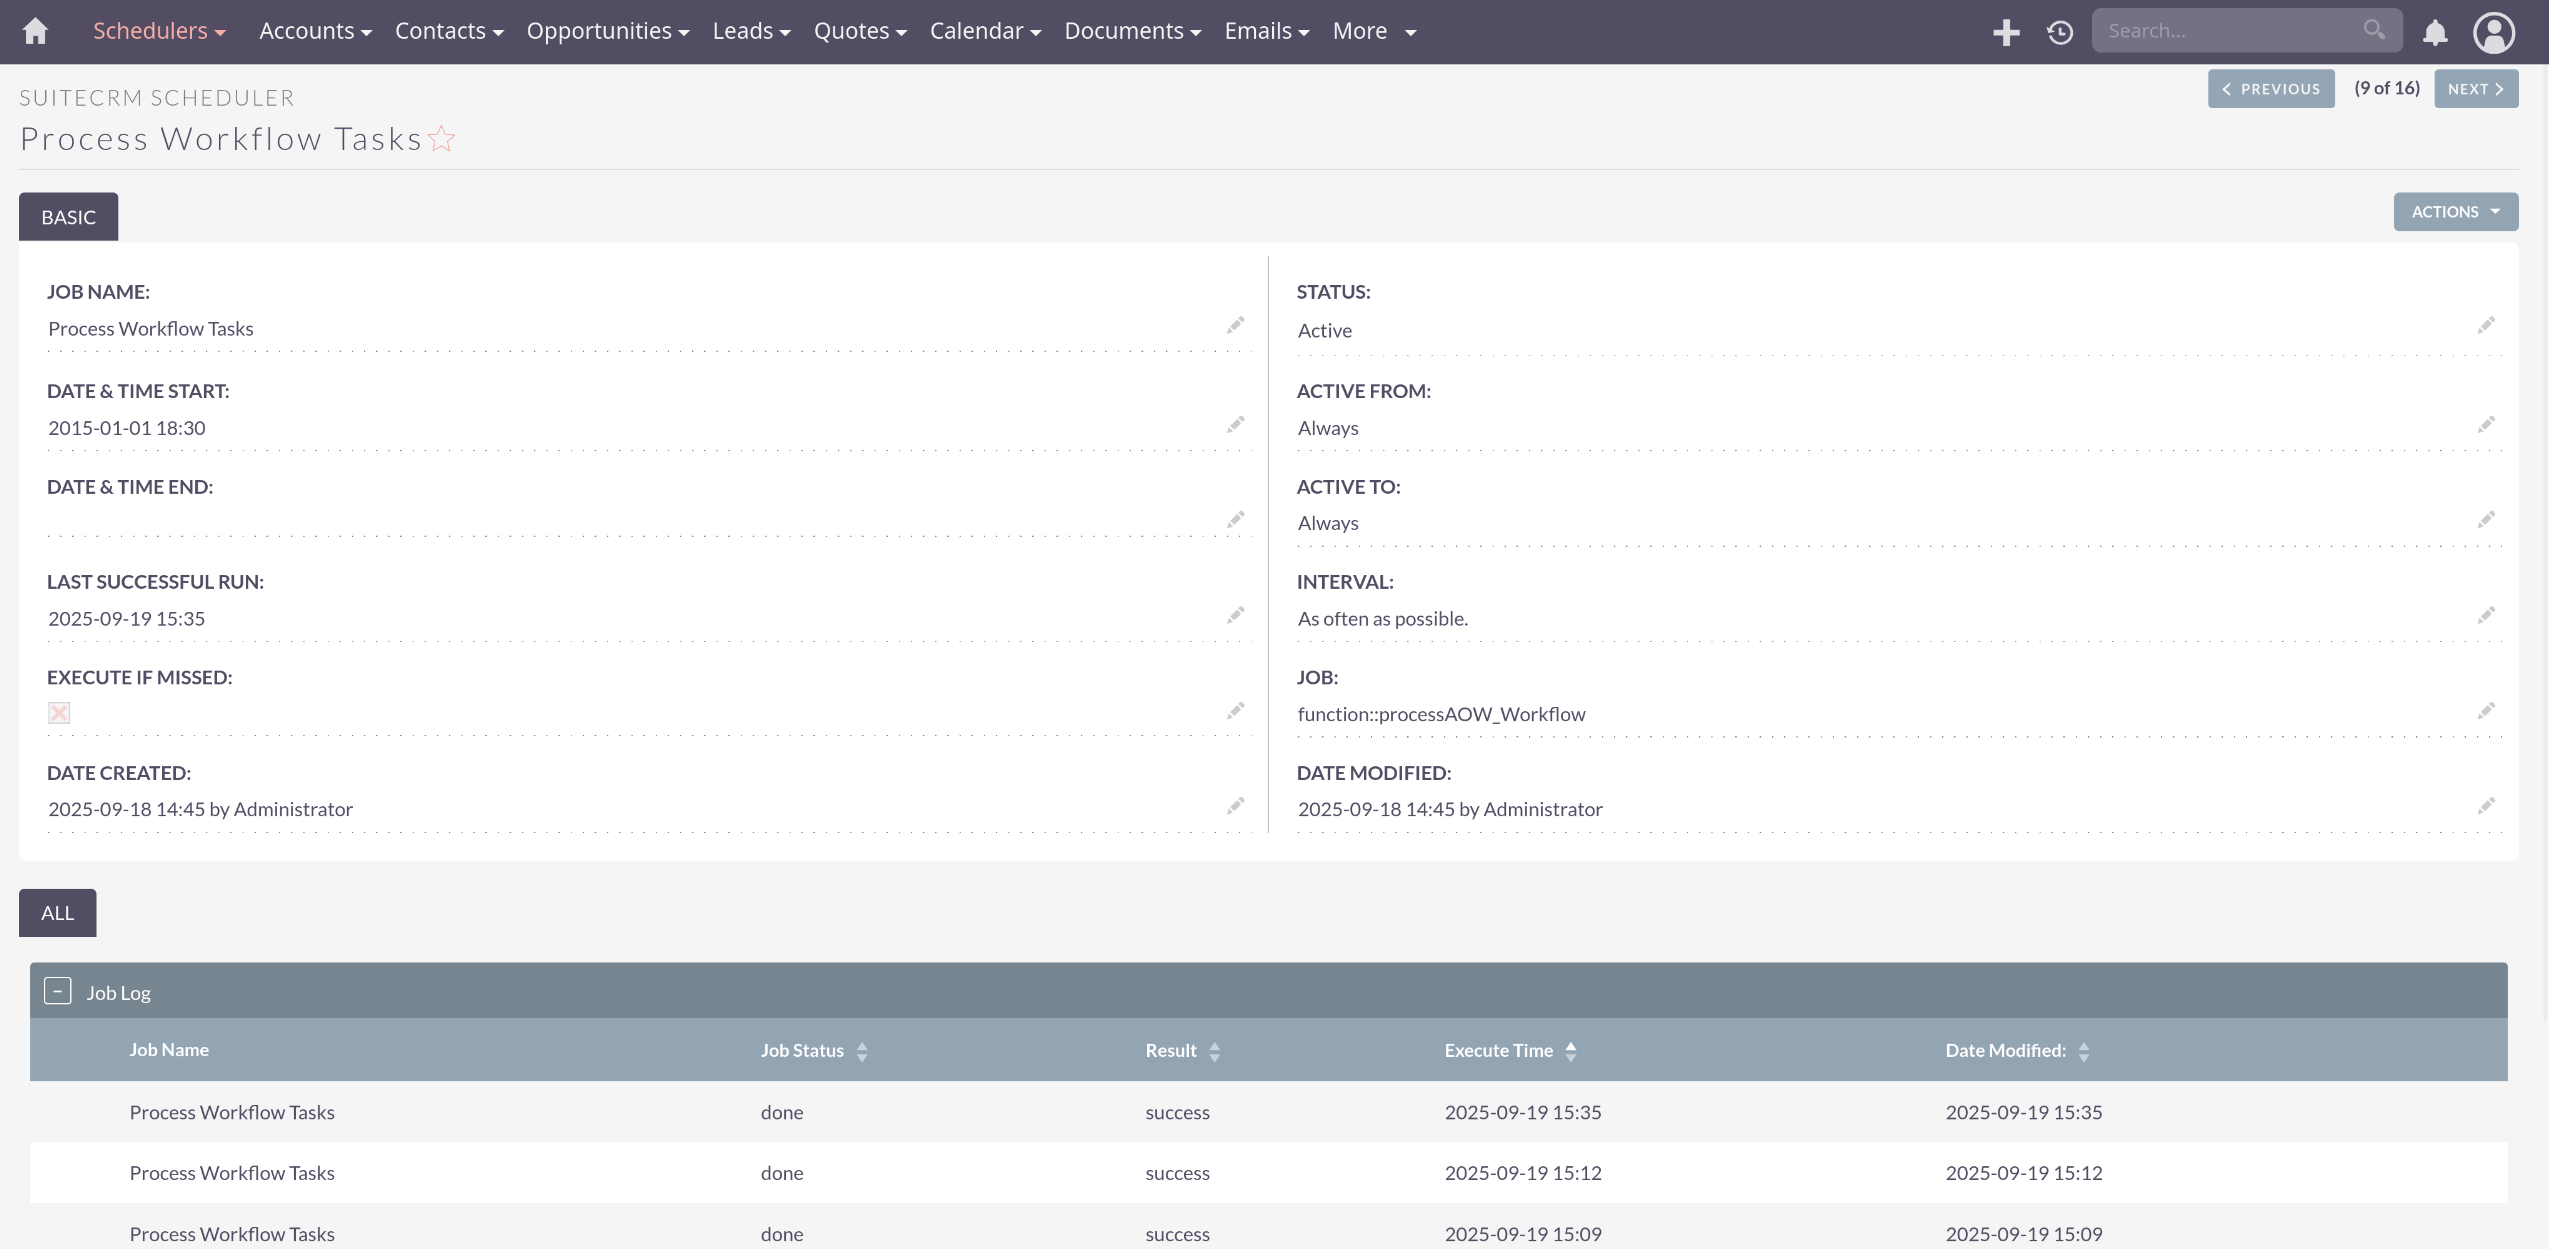Open the user profile avatar menu
2549x1249 pixels.
(2493, 32)
